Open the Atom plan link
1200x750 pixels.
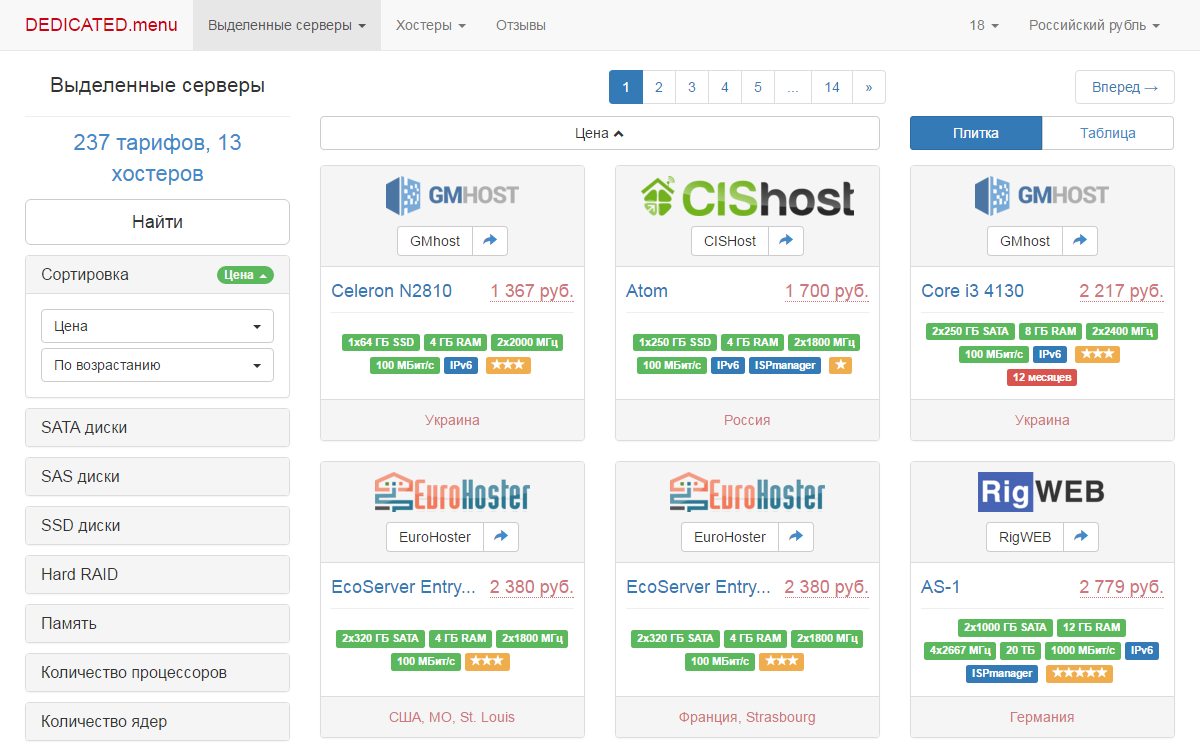pos(647,291)
